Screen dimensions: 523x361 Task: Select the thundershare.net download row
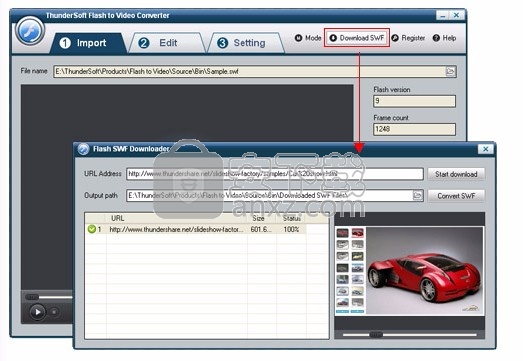[196, 229]
